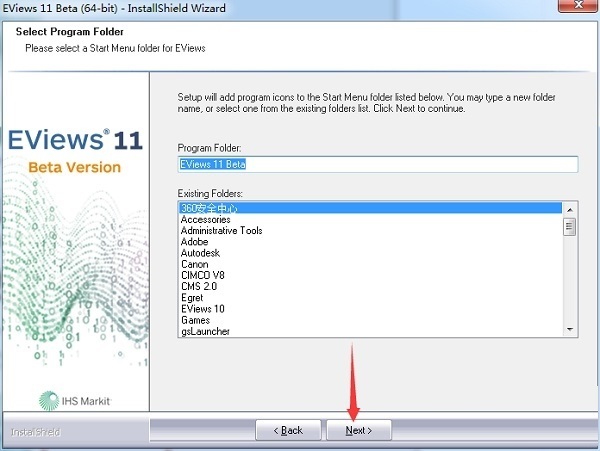Select Accessories in Existing Folders

pyautogui.click(x=370, y=219)
